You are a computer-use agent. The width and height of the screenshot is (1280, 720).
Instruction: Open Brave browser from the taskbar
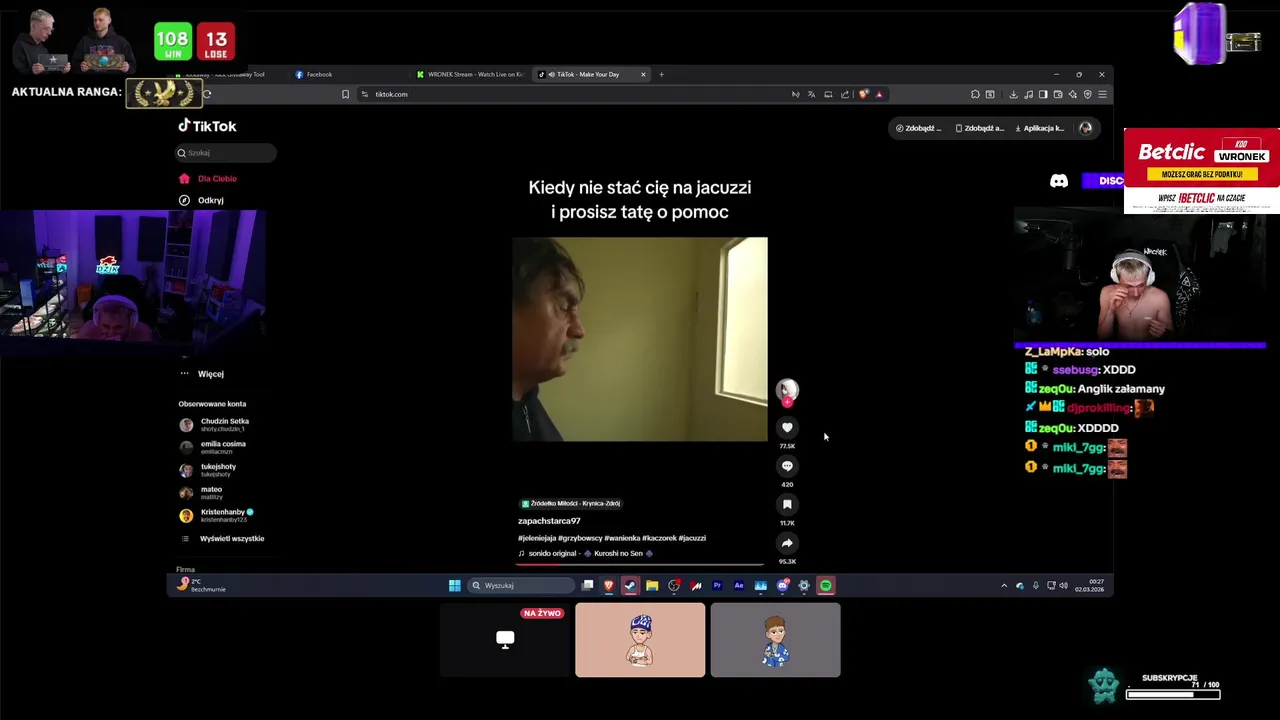click(x=608, y=585)
